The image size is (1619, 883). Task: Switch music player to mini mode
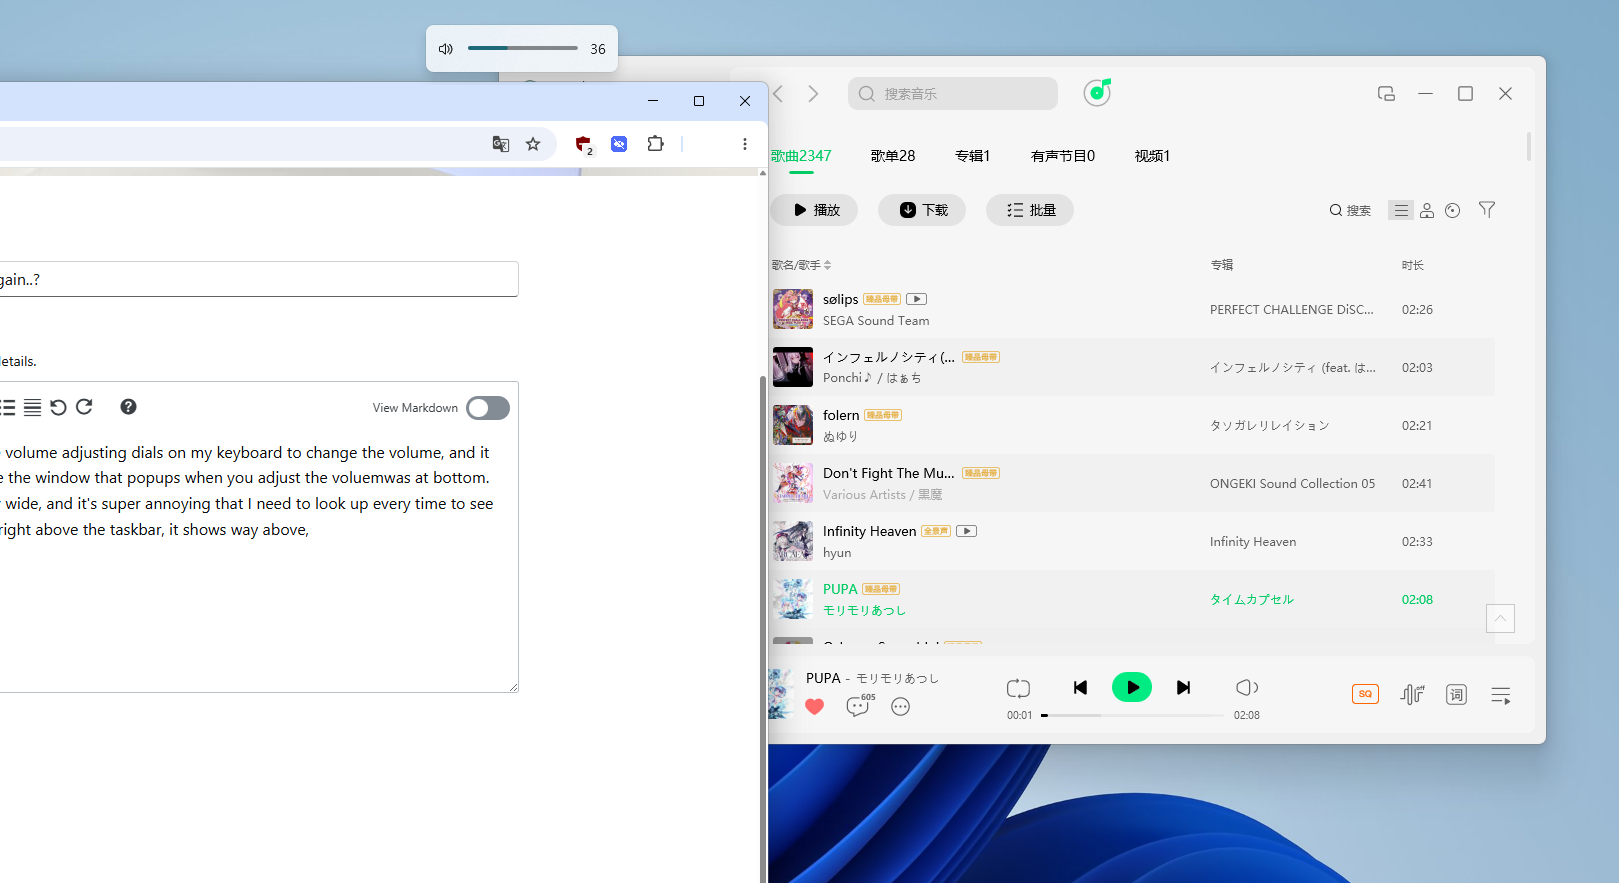click(1386, 94)
